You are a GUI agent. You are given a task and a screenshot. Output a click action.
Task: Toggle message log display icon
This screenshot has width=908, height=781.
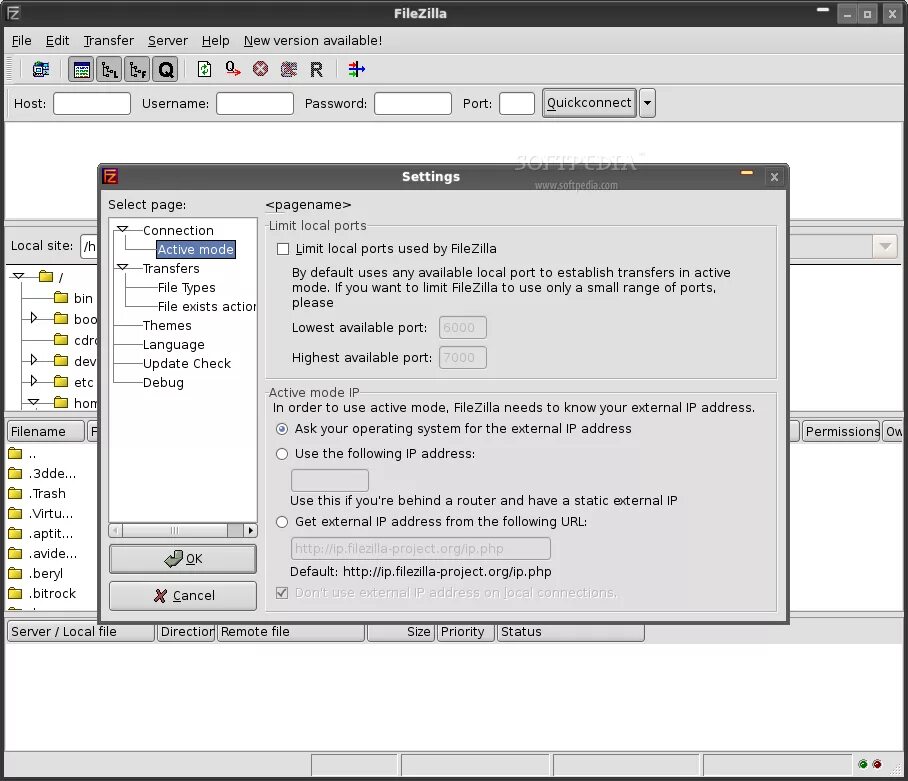81,70
